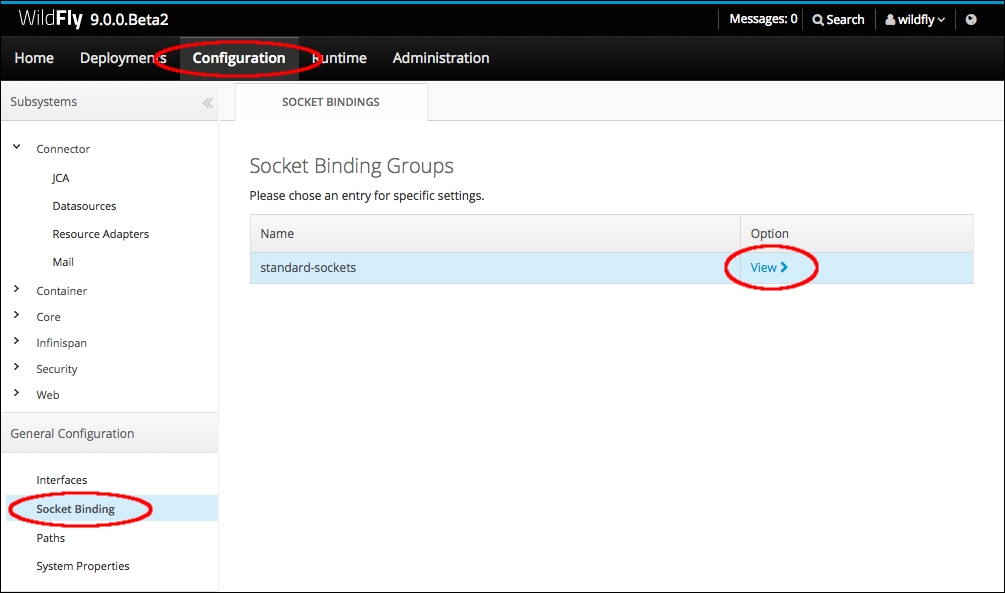Click the globe icon in top bar
Image resolution: width=1005 pixels, height=593 pixels.
[x=970, y=19]
